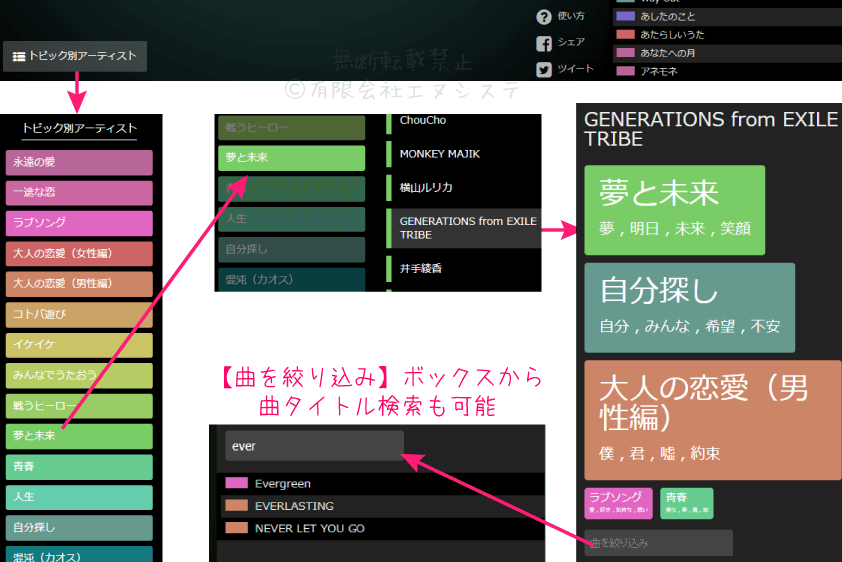Screen dimensions: 842x562
Task: Select the 大人の恋愛（女性編） topic
Action: pyautogui.click(x=79, y=253)
